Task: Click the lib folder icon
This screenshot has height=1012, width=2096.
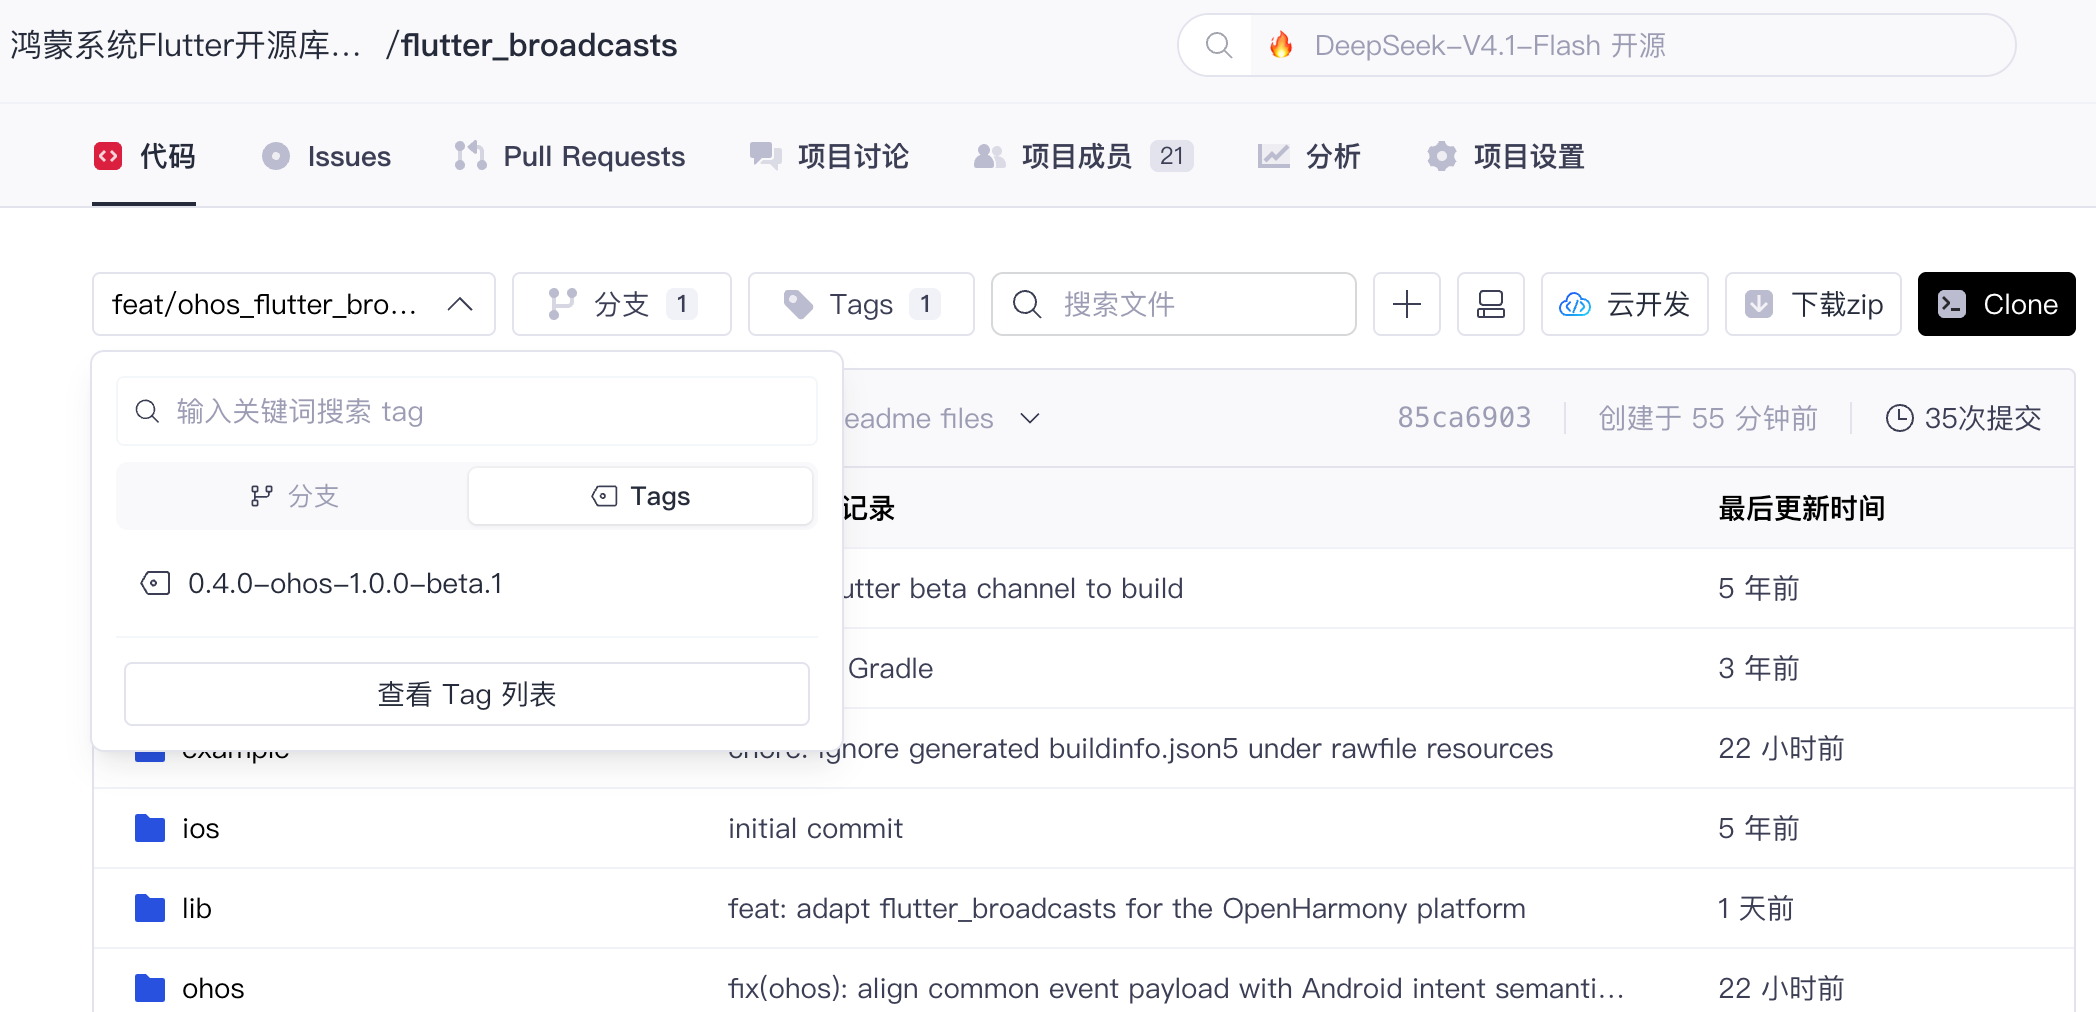Action: point(150,908)
